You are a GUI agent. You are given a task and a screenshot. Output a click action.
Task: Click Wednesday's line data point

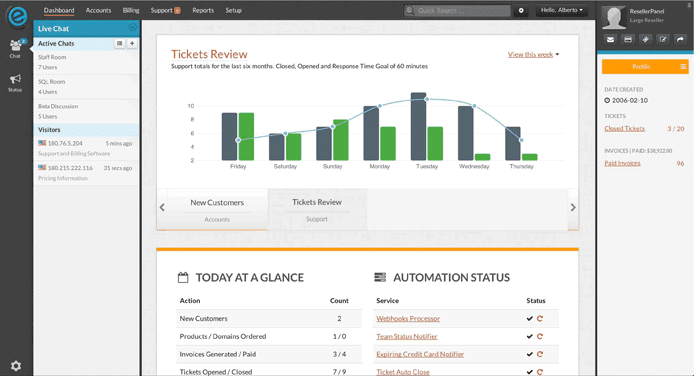[x=474, y=106]
